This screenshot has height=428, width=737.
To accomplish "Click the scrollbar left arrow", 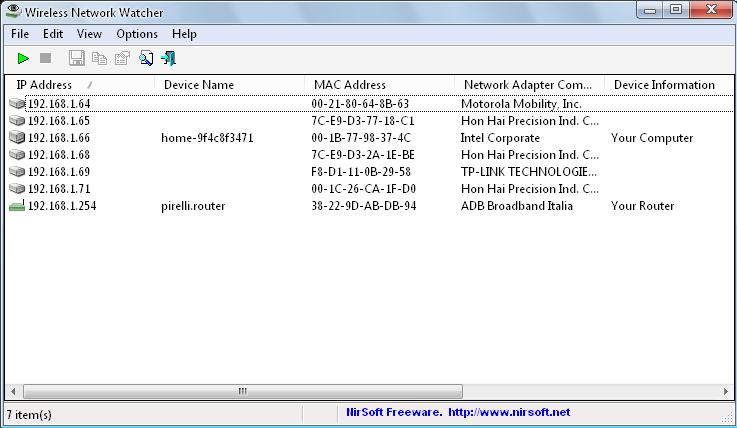I will click(x=13, y=391).
